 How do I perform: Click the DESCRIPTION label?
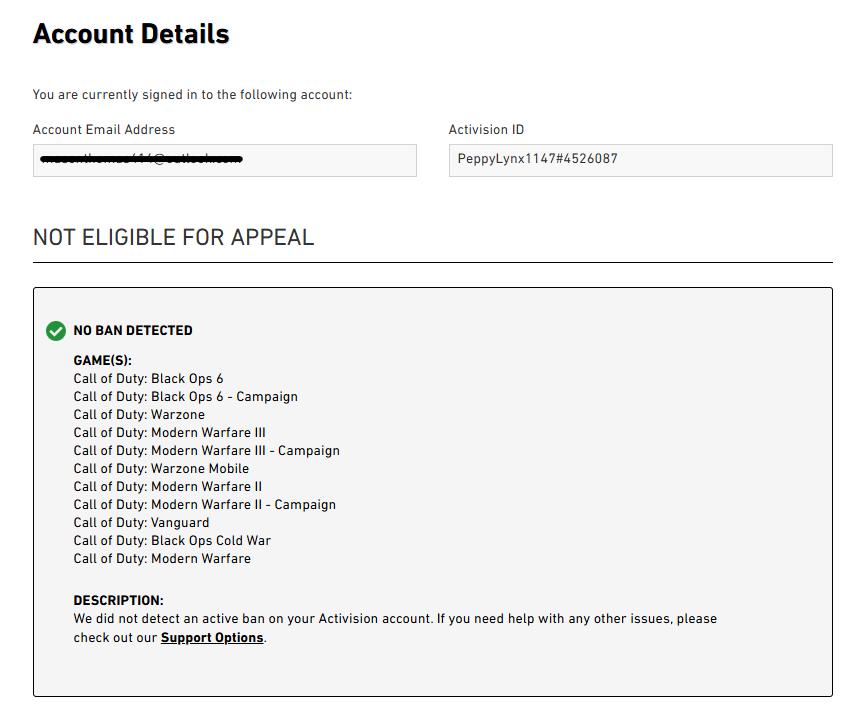118,601
